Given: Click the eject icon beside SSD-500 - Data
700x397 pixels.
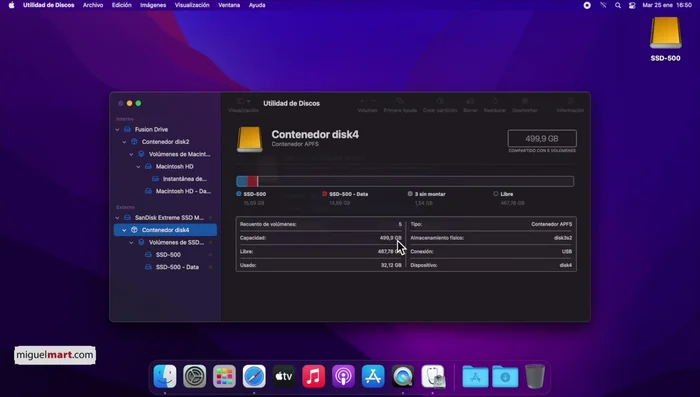Looking at the screenshot, I should coord(210,267).
